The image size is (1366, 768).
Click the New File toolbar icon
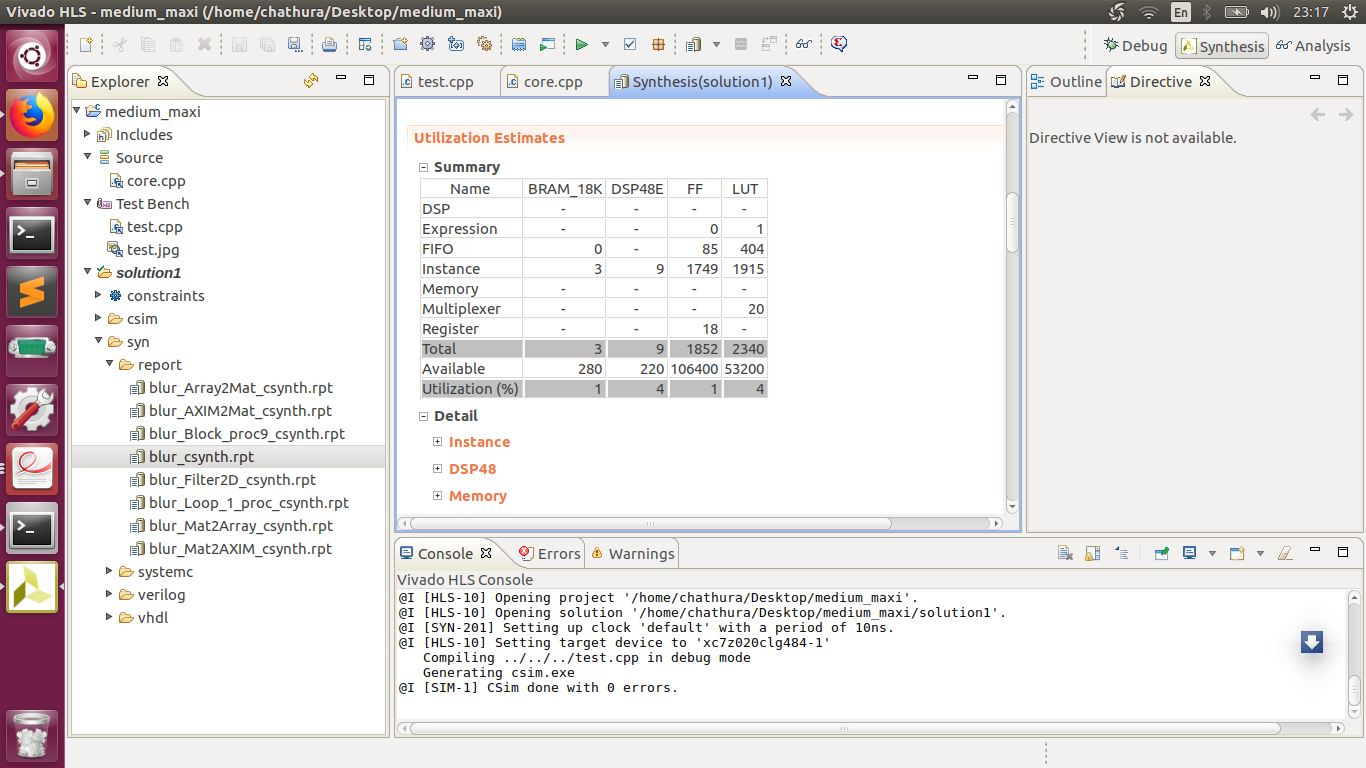[x=86, y=45]
